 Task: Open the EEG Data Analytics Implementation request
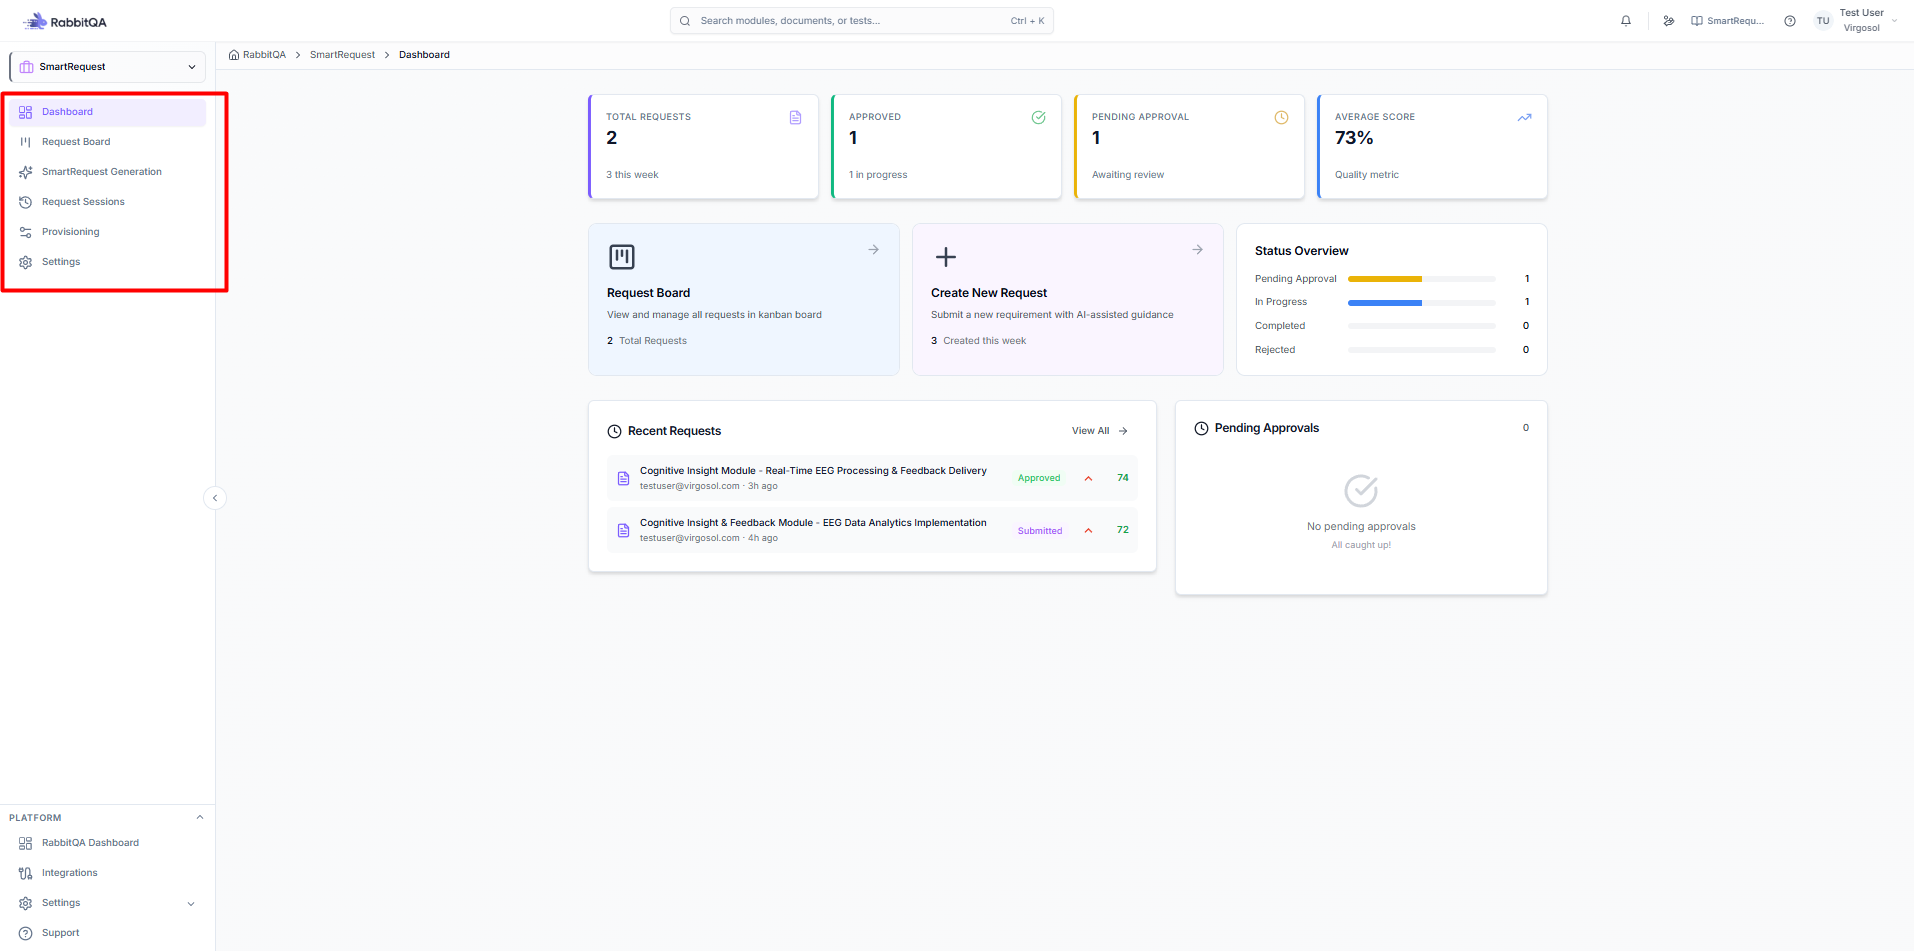(x=872, y=531)
